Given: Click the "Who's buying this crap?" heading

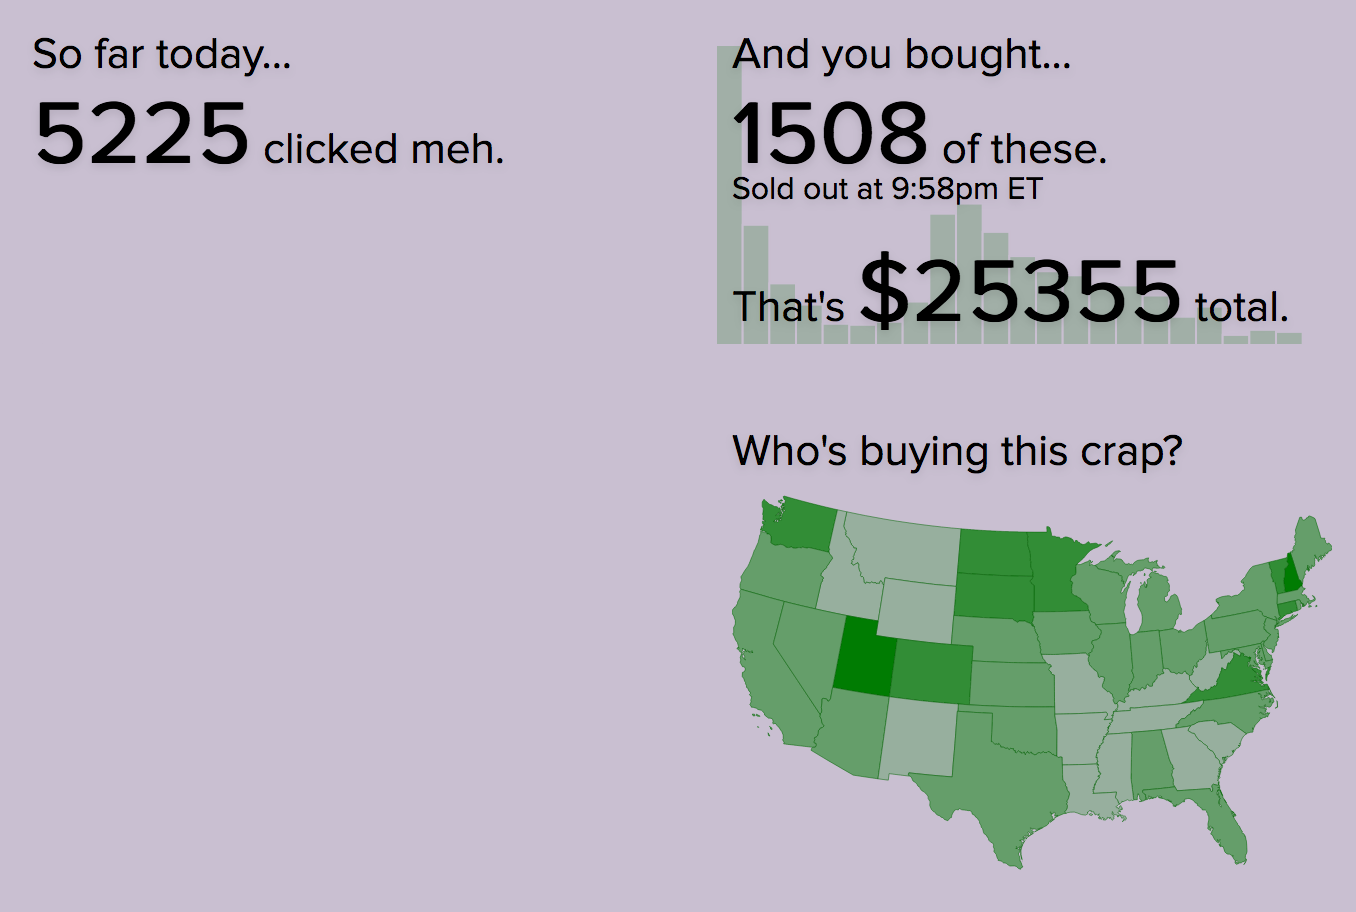Looking at the screenshot, I should (957, 451).
